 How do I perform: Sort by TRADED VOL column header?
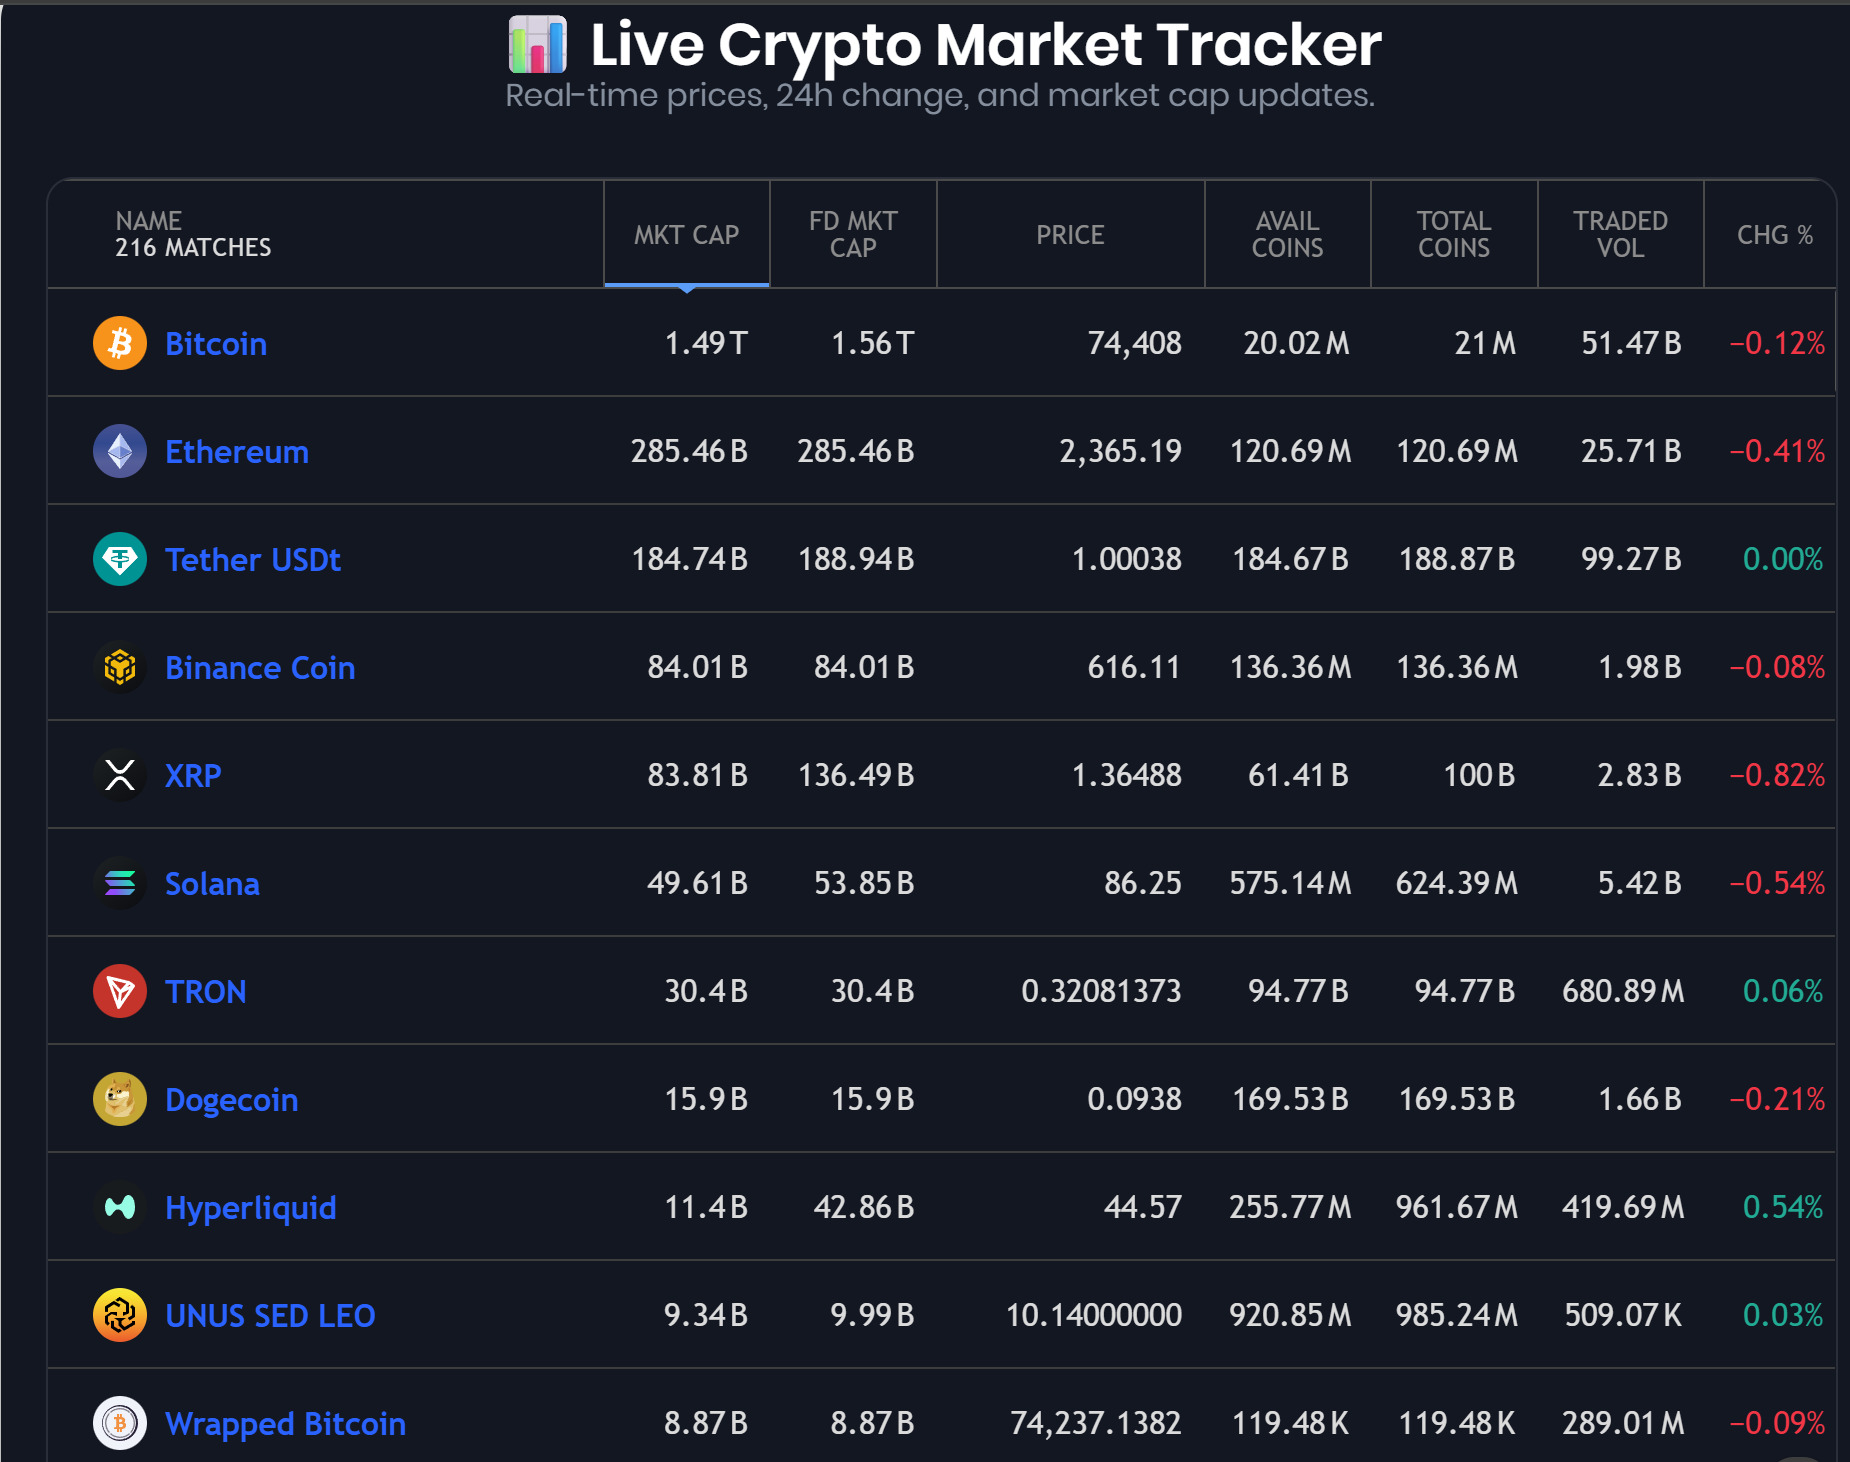1620,234
